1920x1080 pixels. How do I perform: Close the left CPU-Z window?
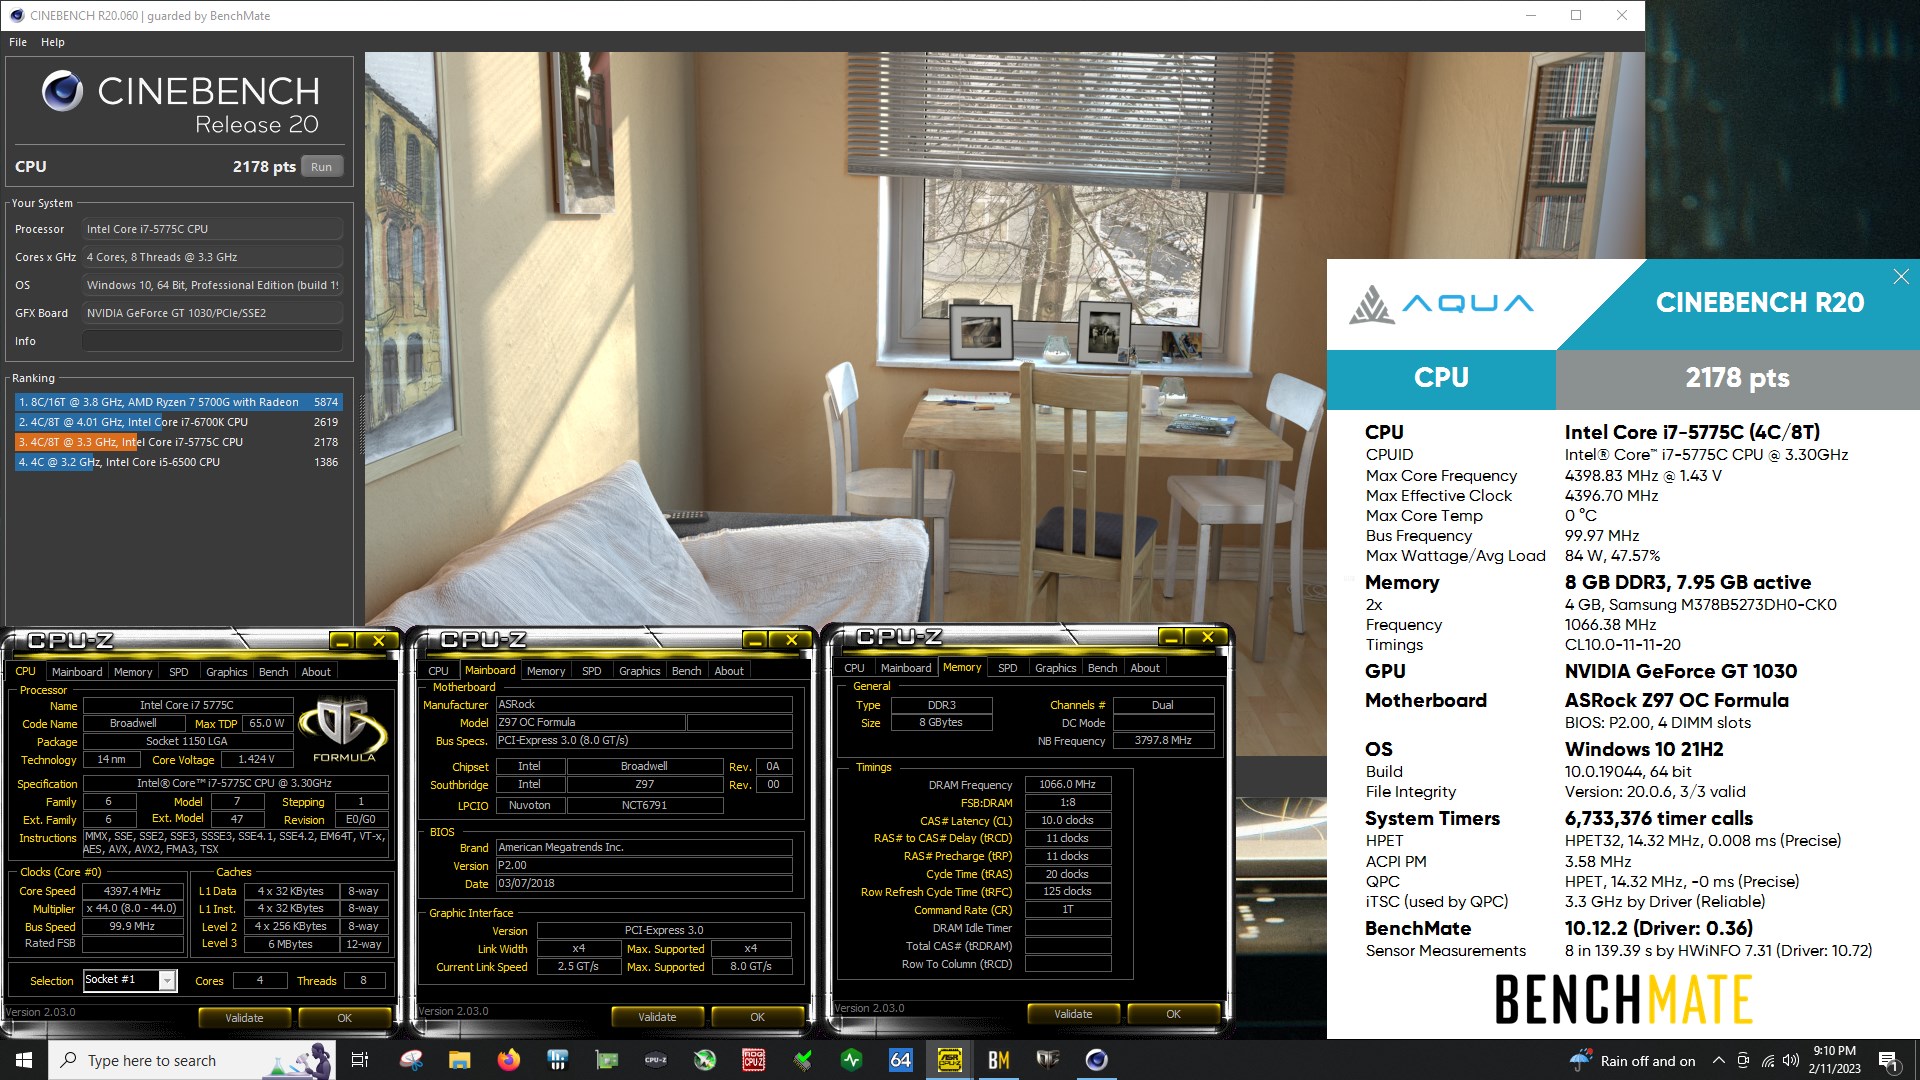[x=378, y=641]
